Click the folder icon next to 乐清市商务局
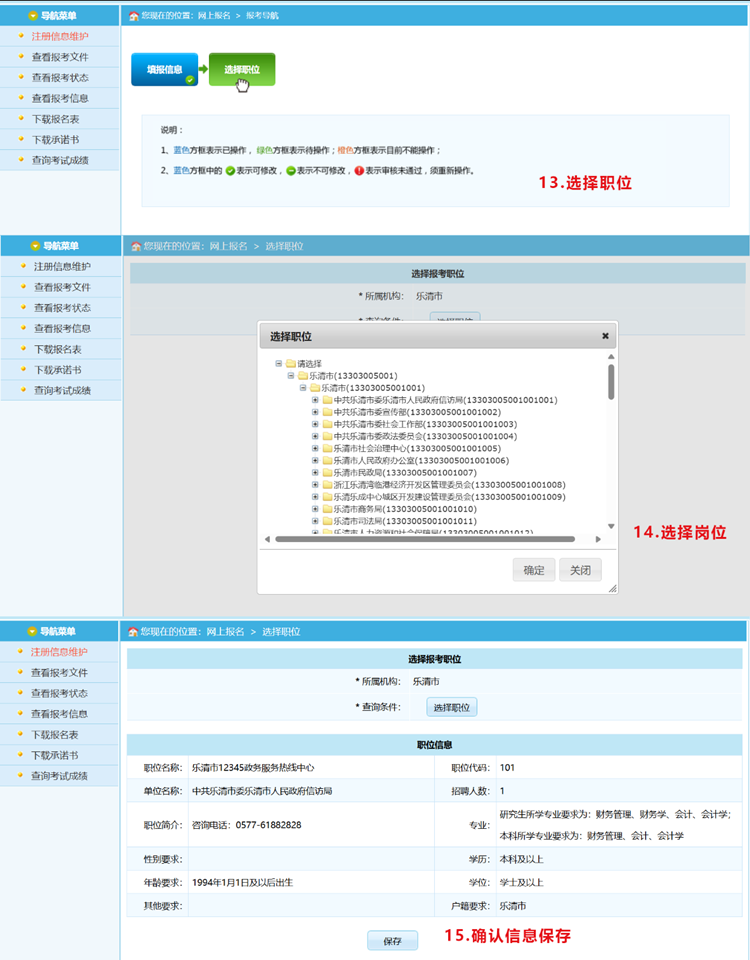This screenshot has width=750, height=960. click(326, 509)
